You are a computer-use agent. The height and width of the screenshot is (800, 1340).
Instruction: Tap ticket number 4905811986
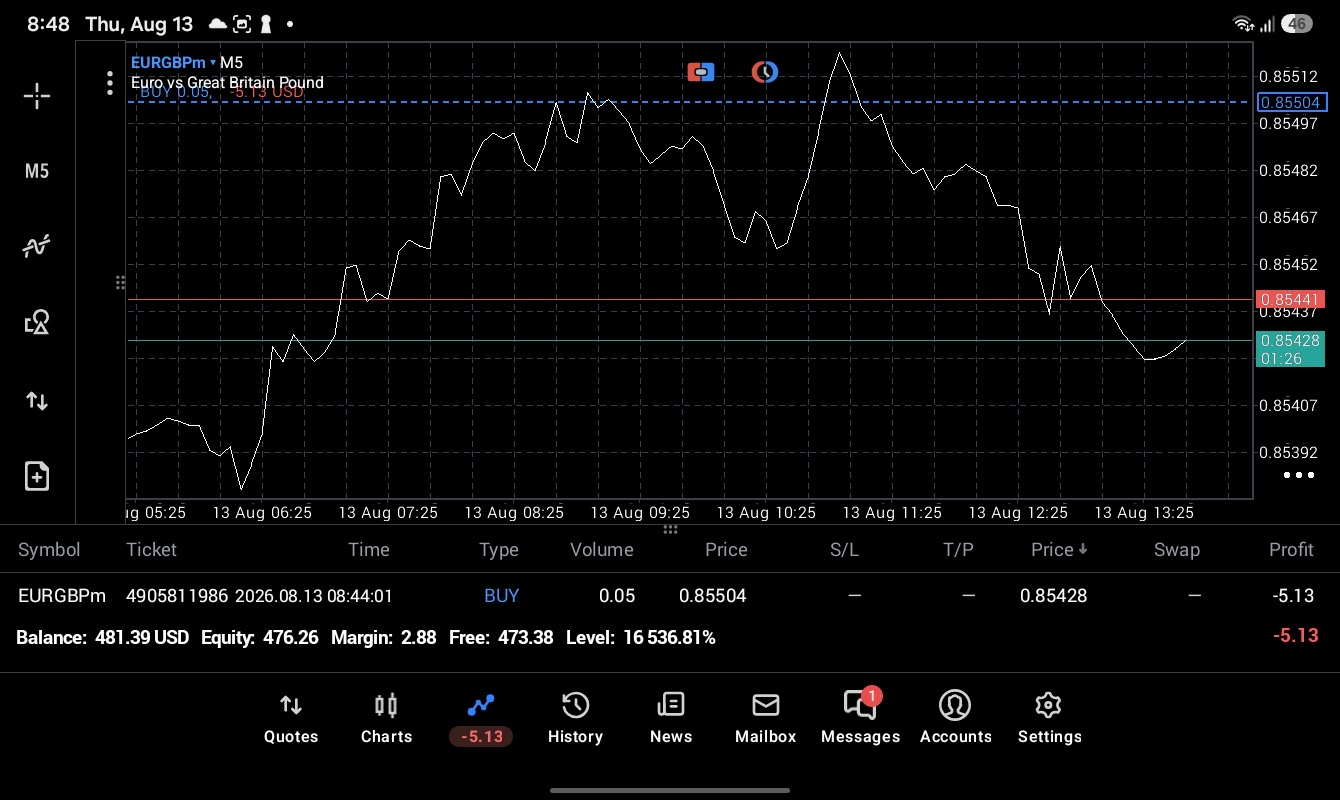tap(177, 596)
